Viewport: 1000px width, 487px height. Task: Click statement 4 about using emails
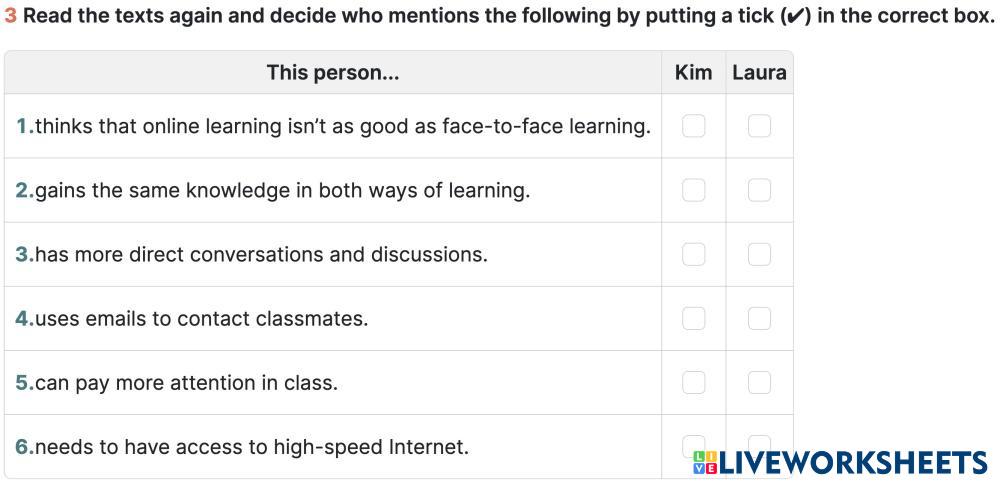(192, 318)
